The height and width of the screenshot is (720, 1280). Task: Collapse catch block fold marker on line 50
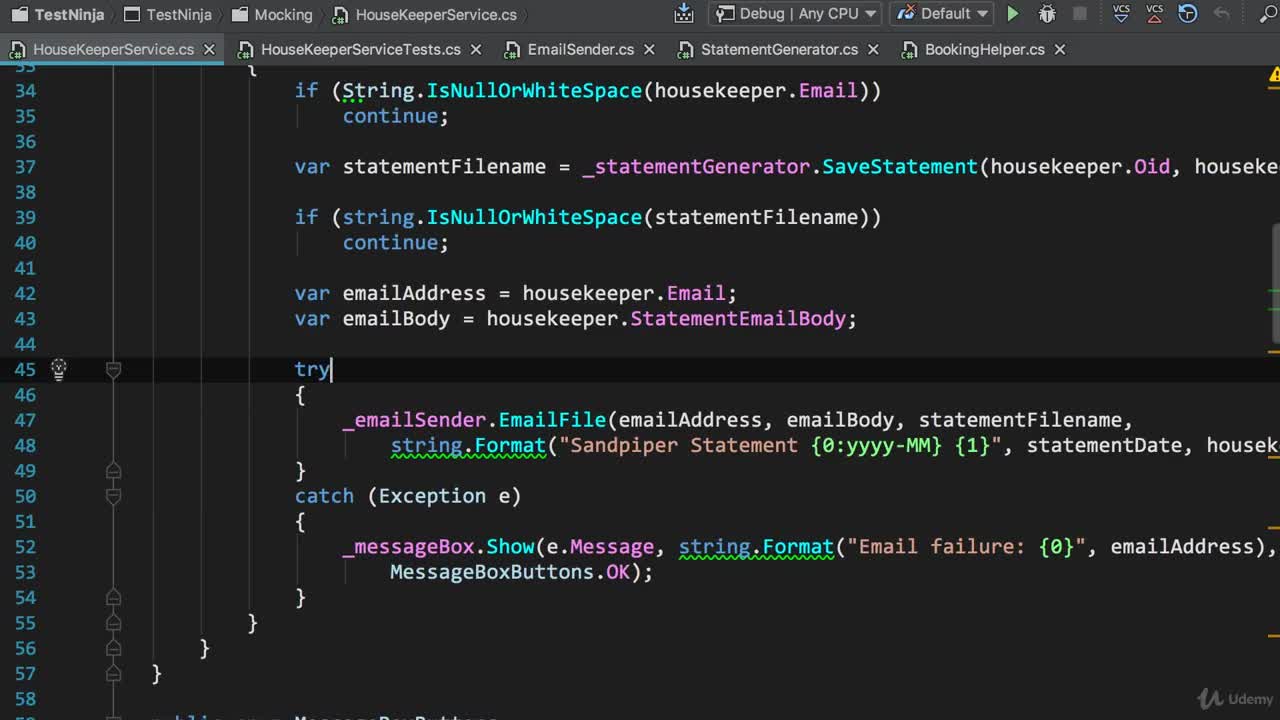point(113,496)
